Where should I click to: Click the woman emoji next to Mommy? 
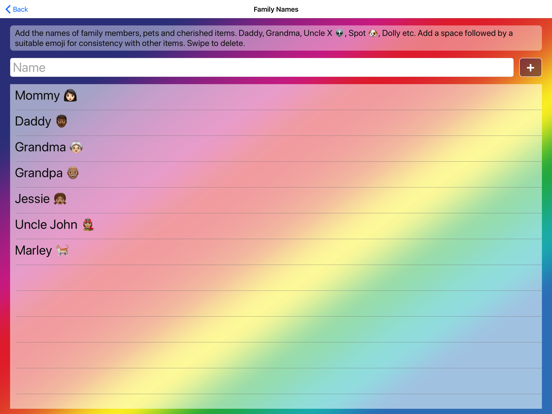70,95
